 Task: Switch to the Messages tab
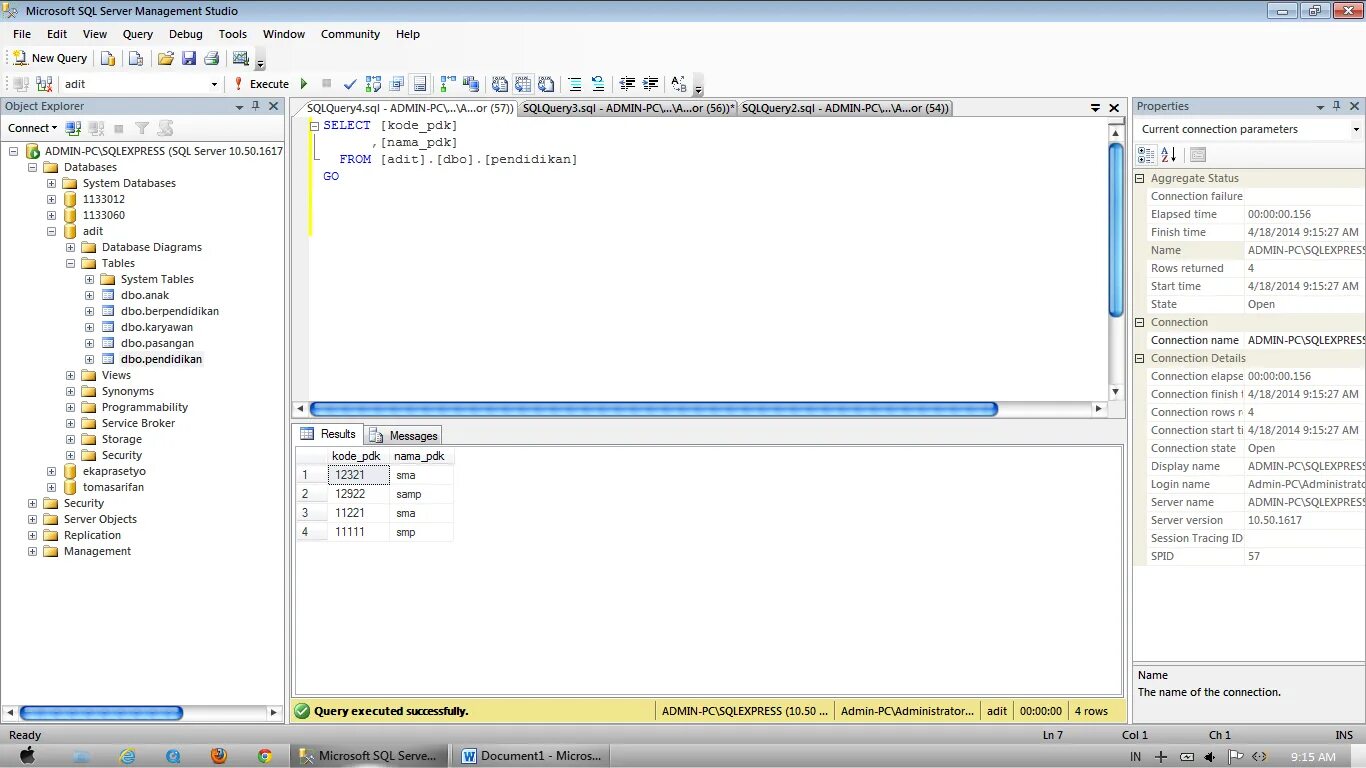(403, 435)
